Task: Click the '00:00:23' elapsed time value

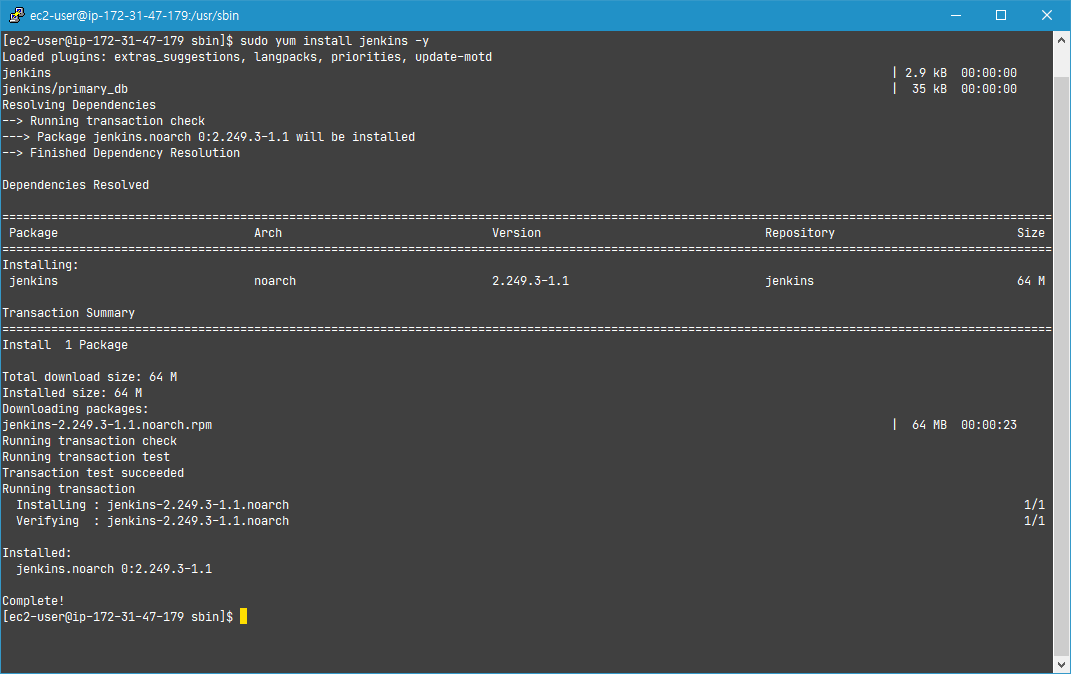Action: (x=989, y=425)
